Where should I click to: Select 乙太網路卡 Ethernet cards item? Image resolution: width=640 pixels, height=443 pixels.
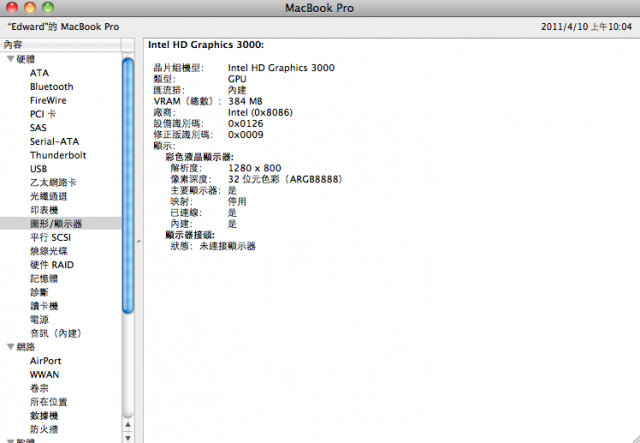(x=53, y=183)
